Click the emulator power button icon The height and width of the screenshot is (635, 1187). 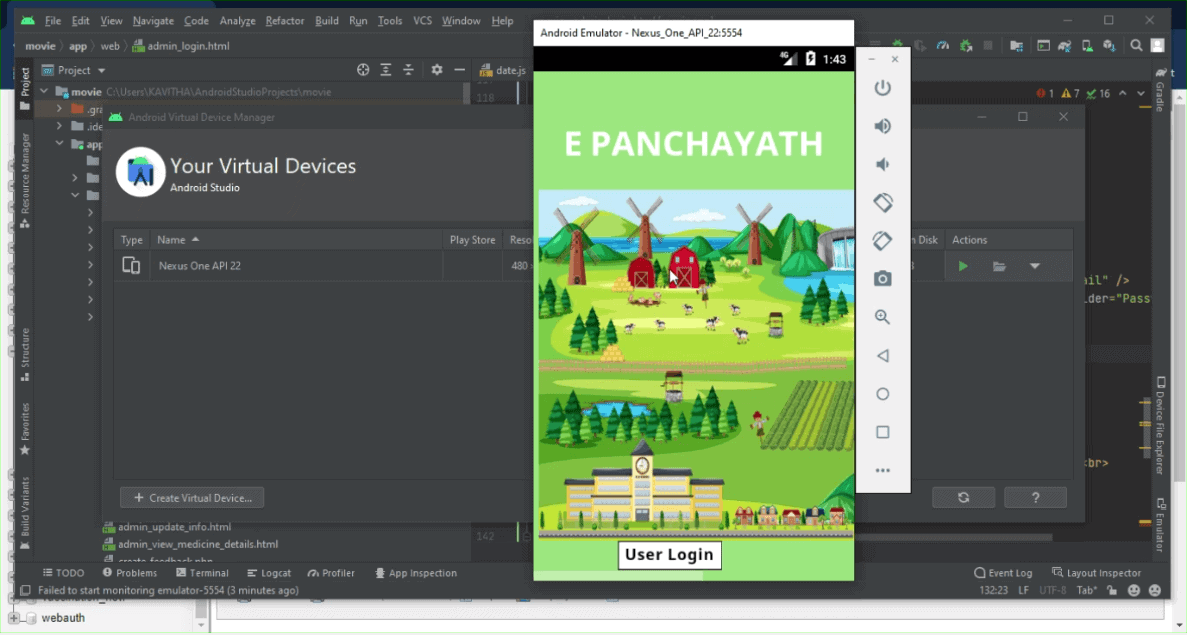point(882,88)
